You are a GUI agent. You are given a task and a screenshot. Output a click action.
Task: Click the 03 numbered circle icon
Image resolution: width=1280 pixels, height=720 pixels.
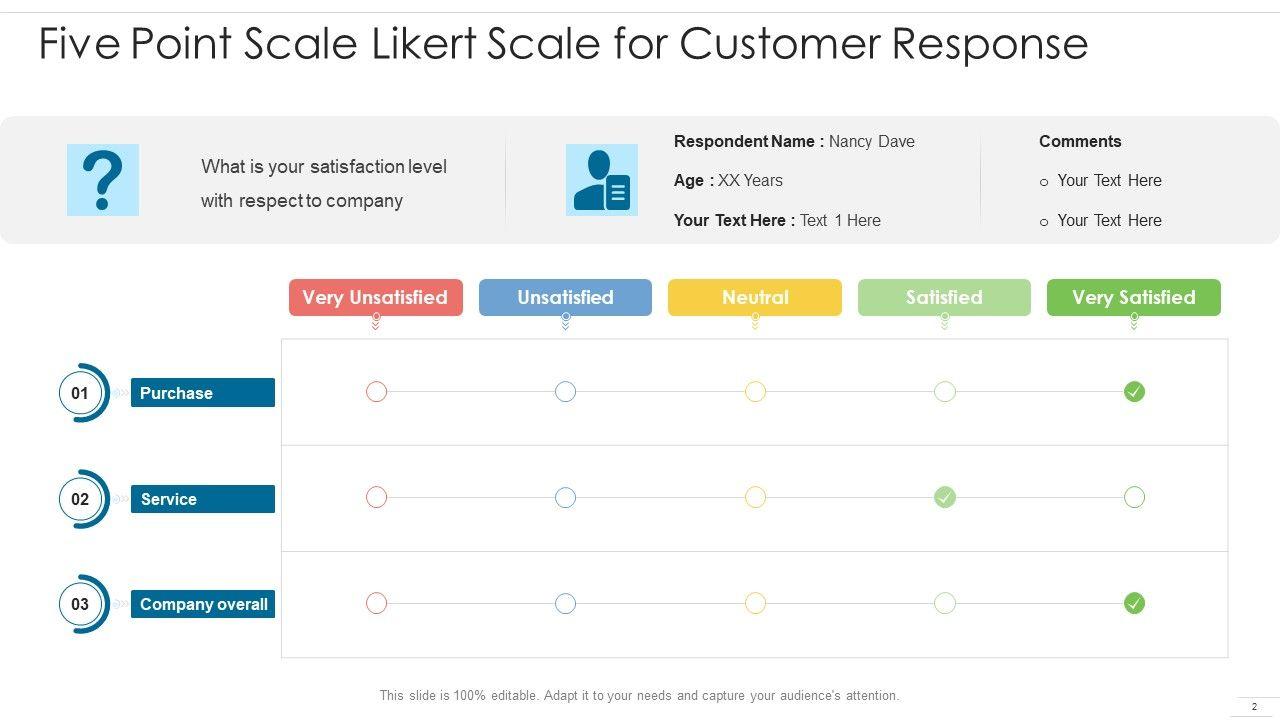point(80,604)
